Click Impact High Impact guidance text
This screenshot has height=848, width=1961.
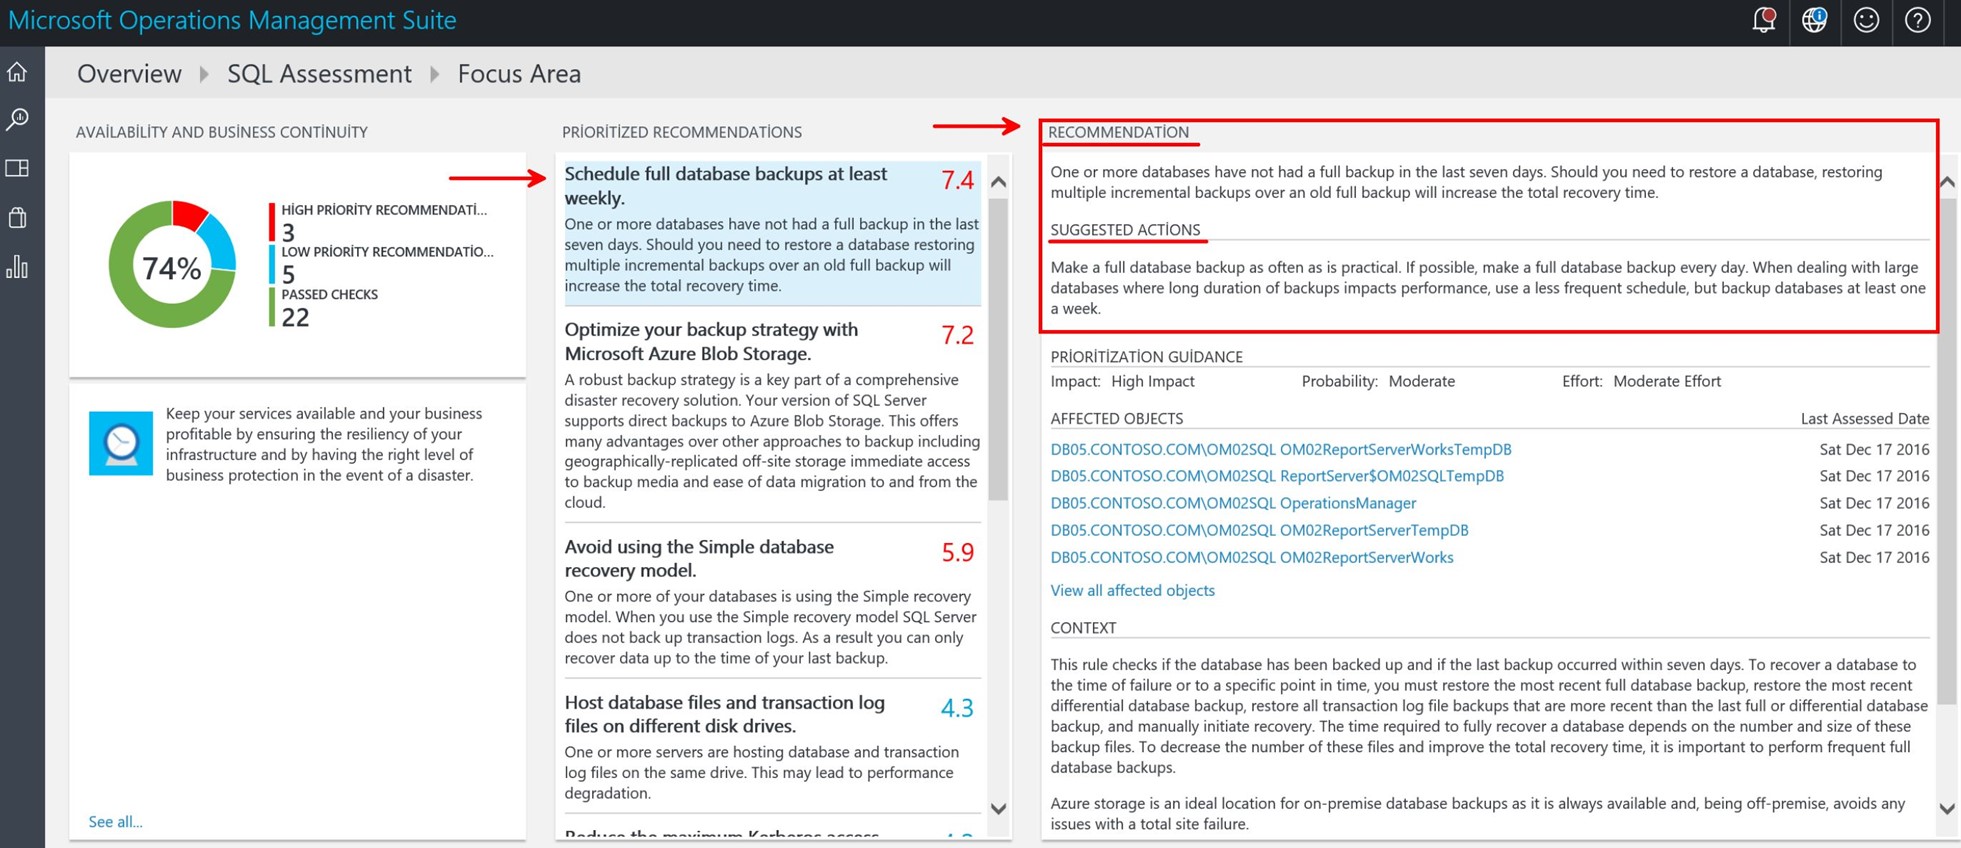click(x=1122, y=381)
